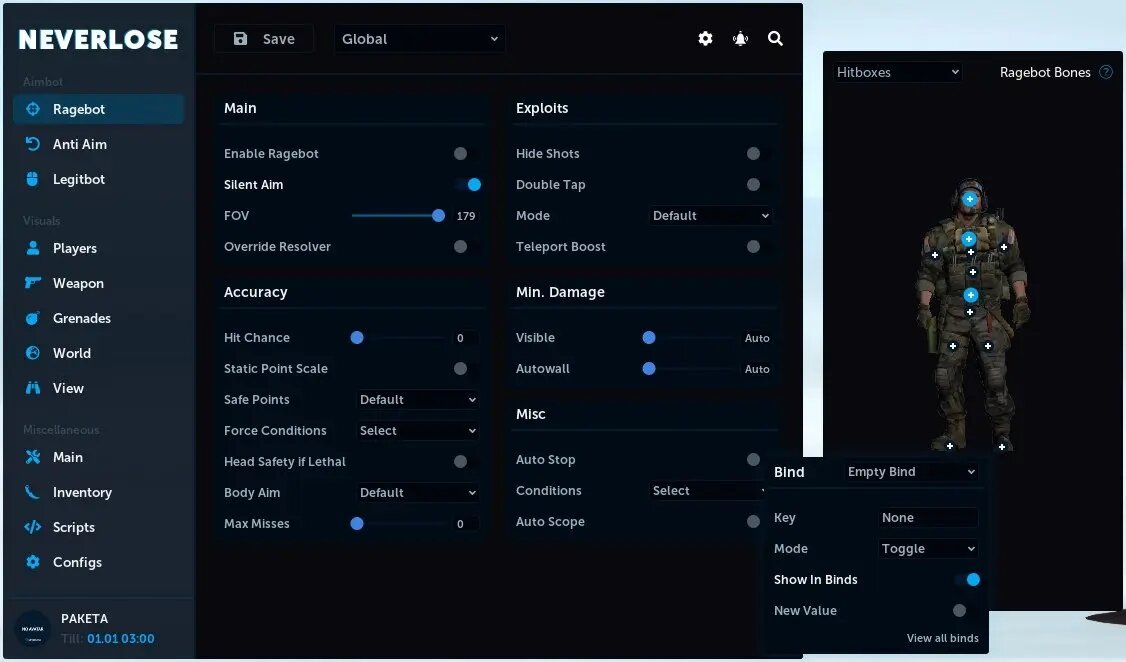Click the subscription date 01.01 03:00
The height and width of the screenshot is (662, 1126).
tap(121, 638)
